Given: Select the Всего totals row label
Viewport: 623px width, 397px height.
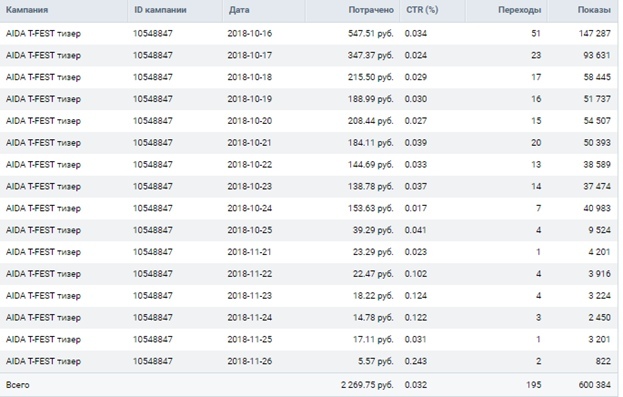Looking at the screenshot, I should coord(17,385).
